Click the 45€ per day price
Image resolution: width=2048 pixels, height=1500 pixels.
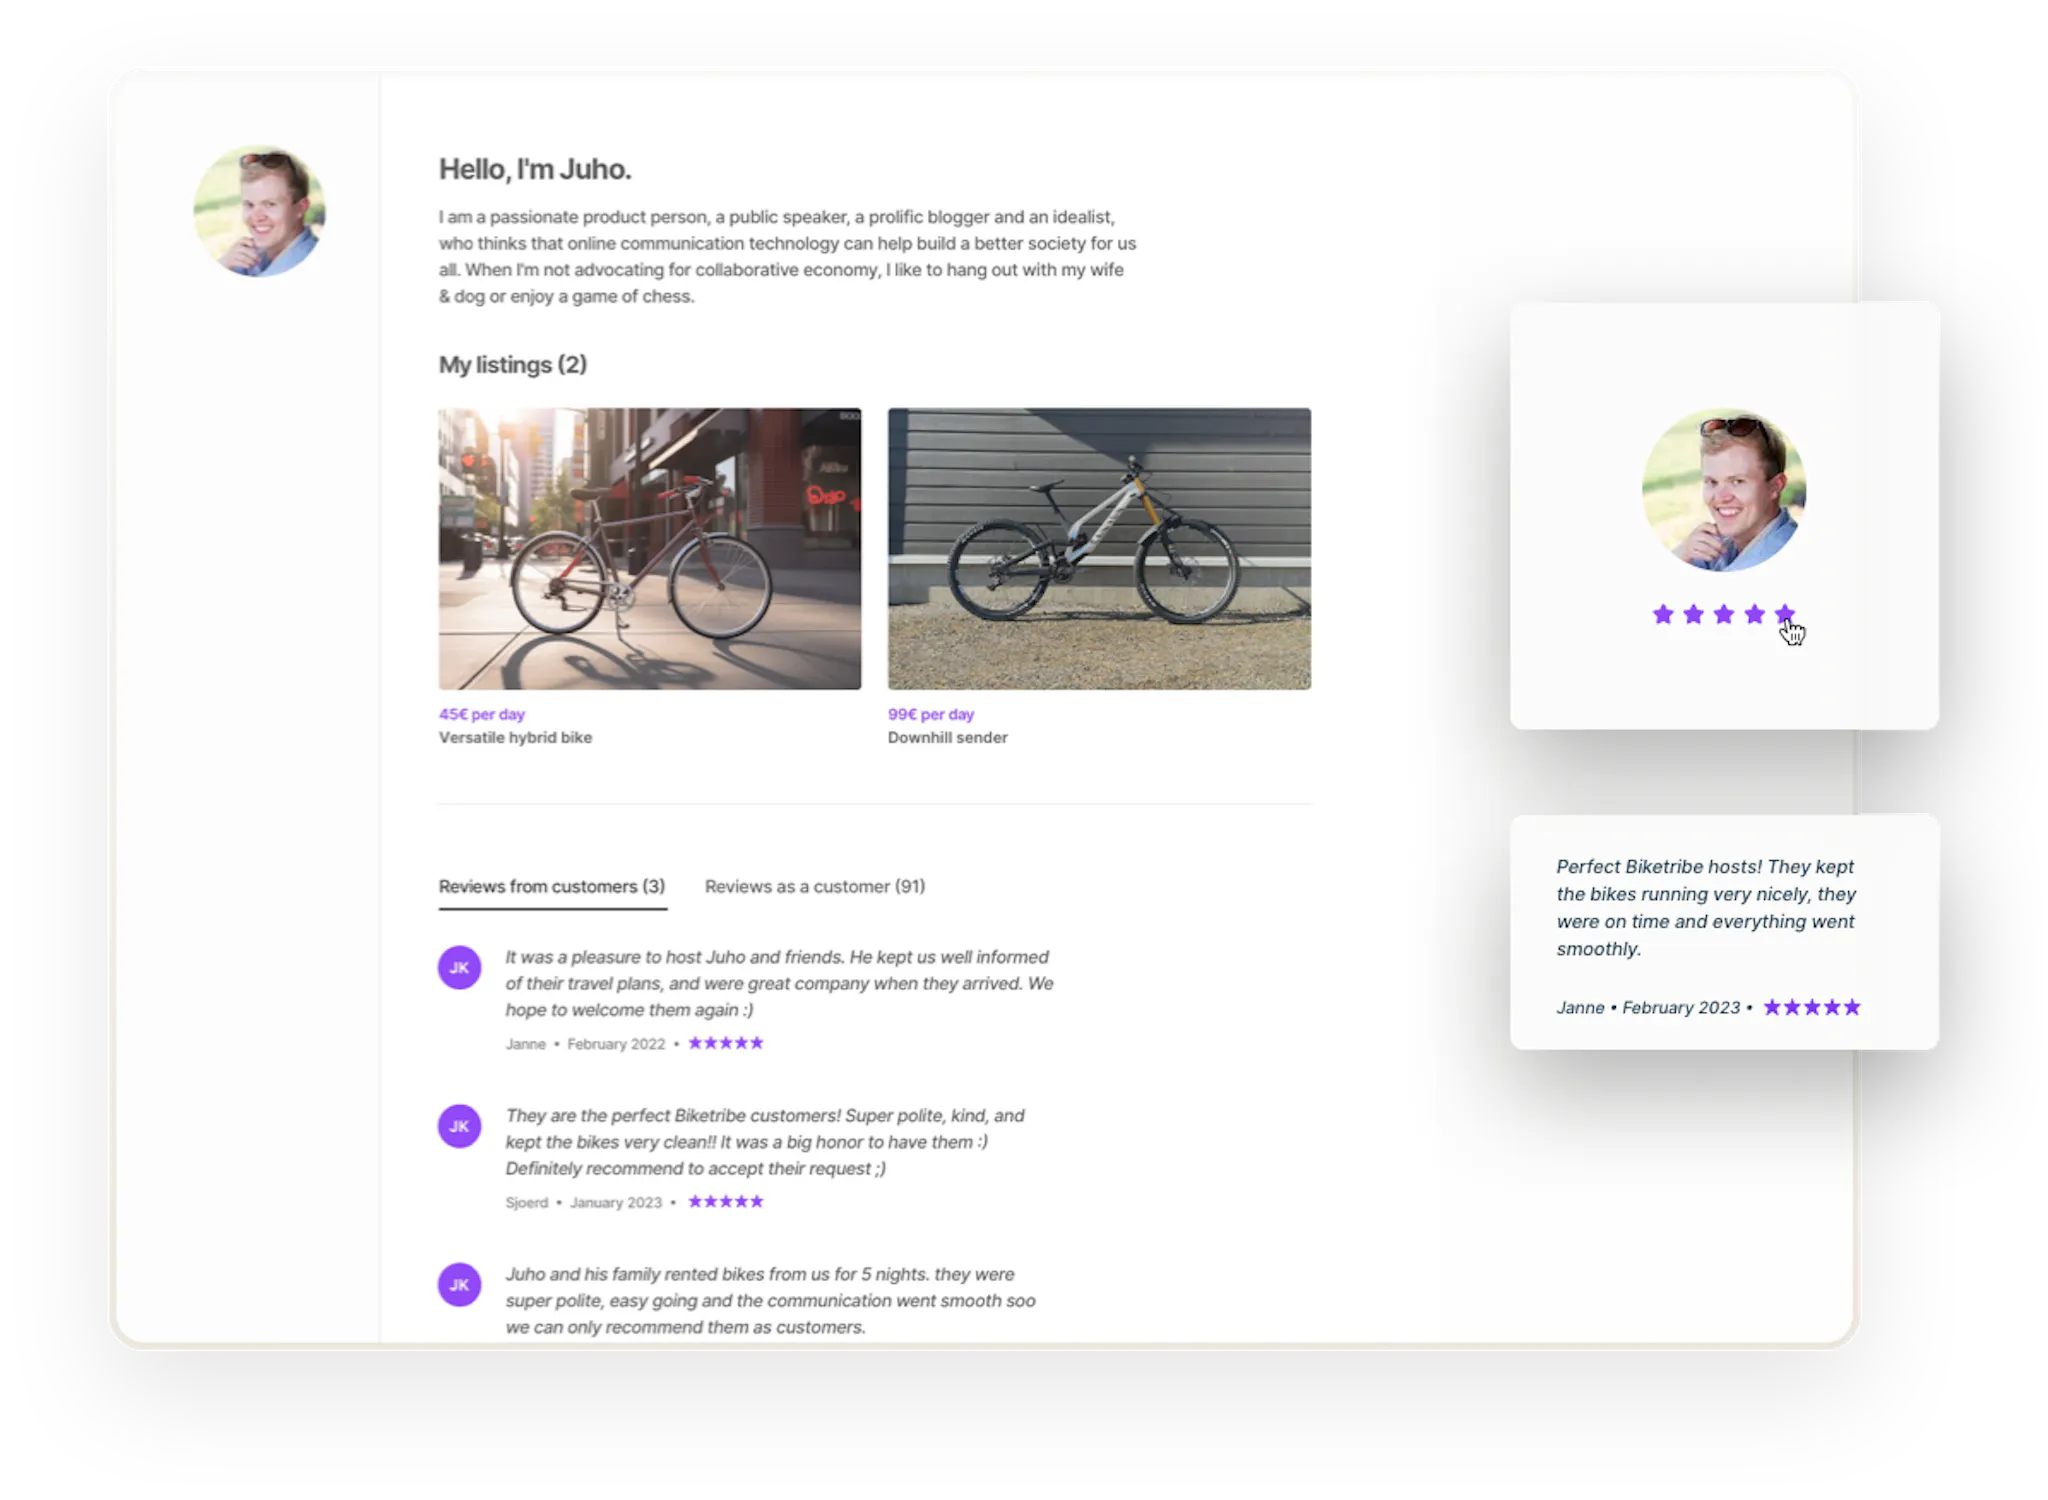point(481,714)
